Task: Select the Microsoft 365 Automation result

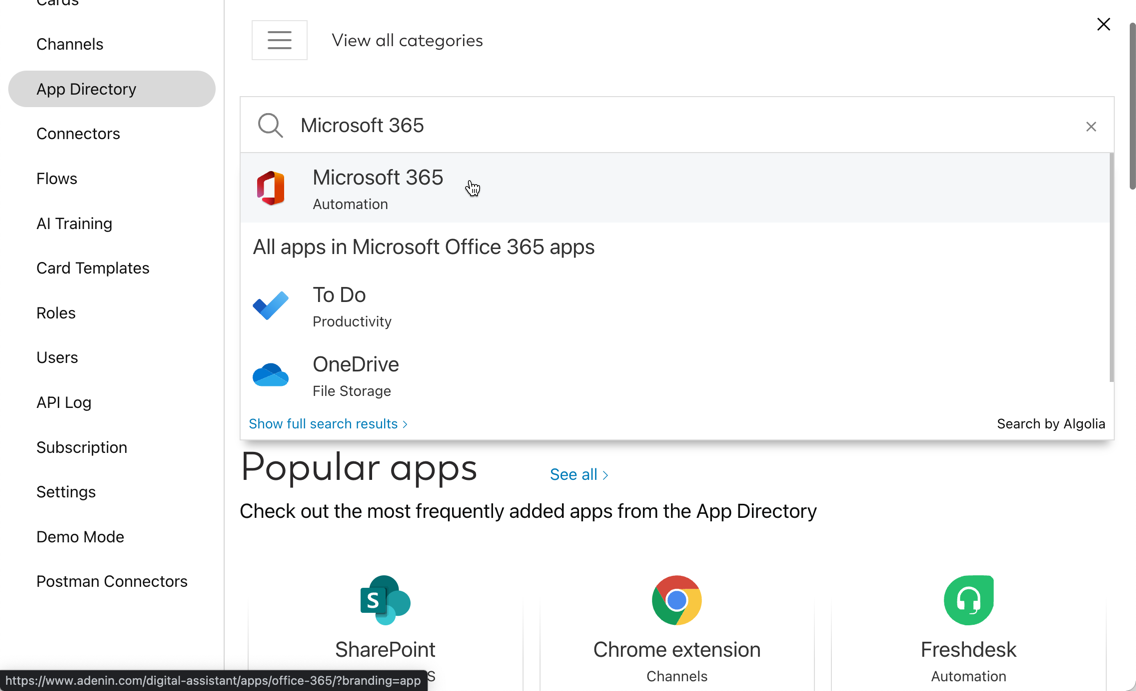Action: click(x=675, y=188)
